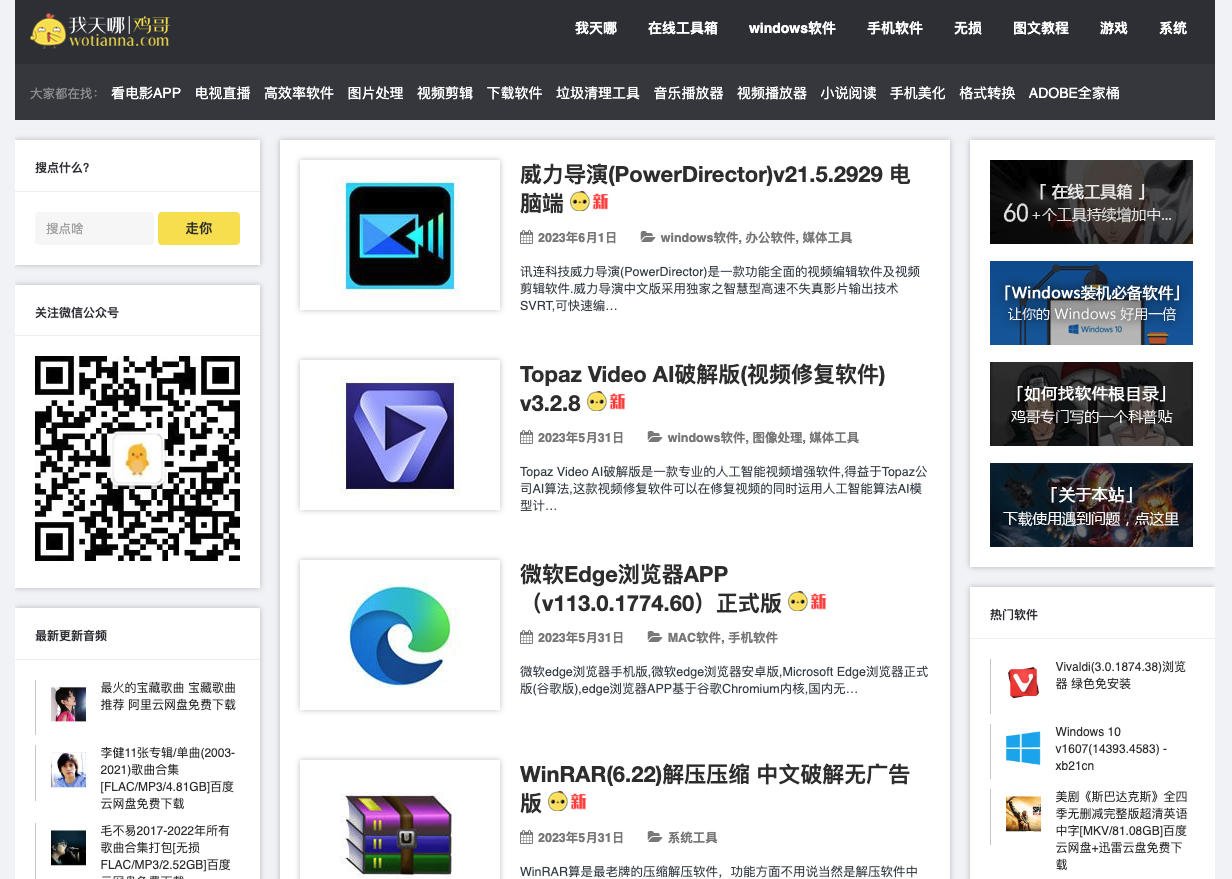Click the 小说阅读 quick link
1232x879 pixels.
coord(849,93)
